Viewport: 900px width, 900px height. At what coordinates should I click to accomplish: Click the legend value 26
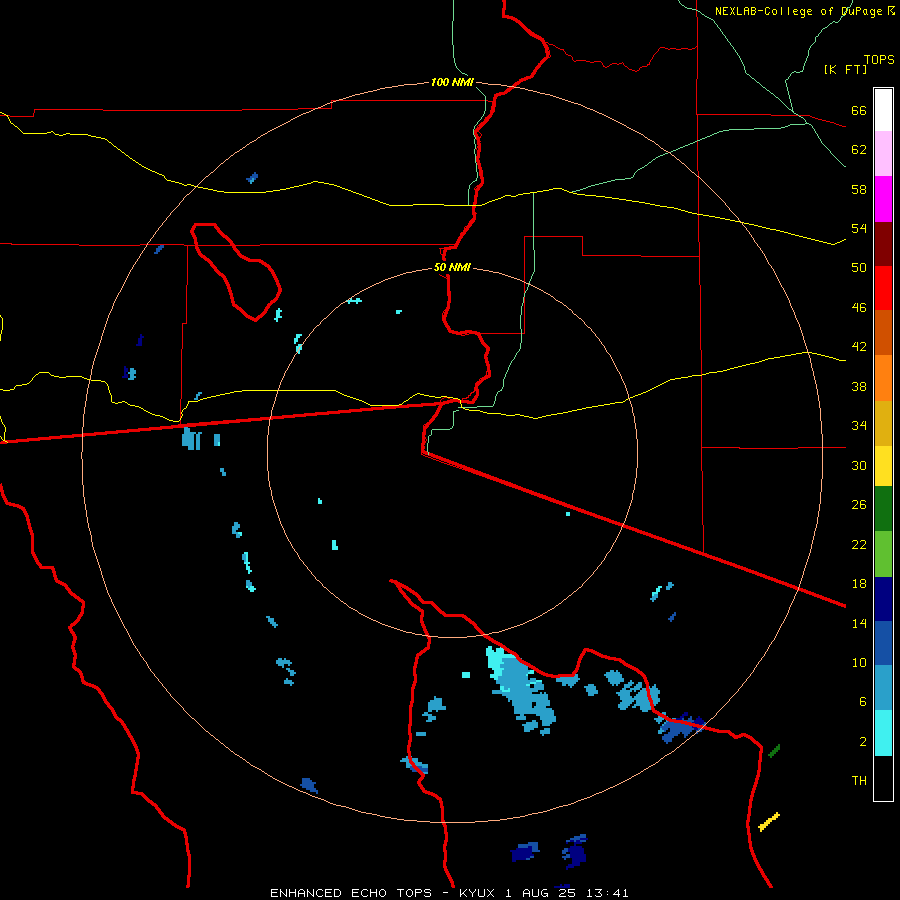[x=859, y=505]
